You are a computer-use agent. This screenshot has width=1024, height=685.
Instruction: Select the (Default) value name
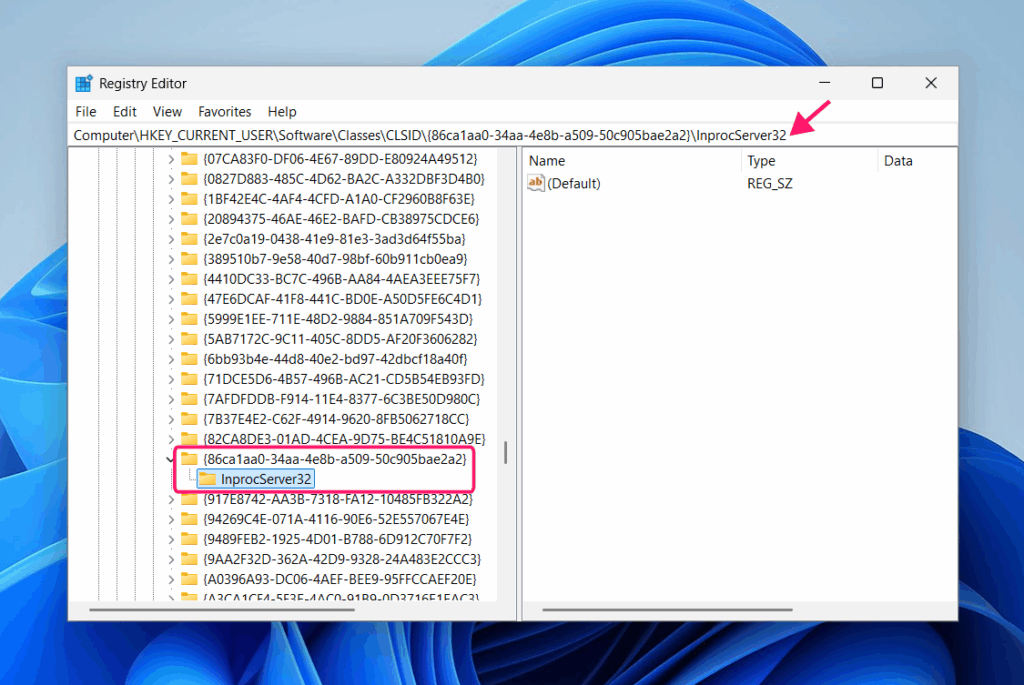(573, 183)
